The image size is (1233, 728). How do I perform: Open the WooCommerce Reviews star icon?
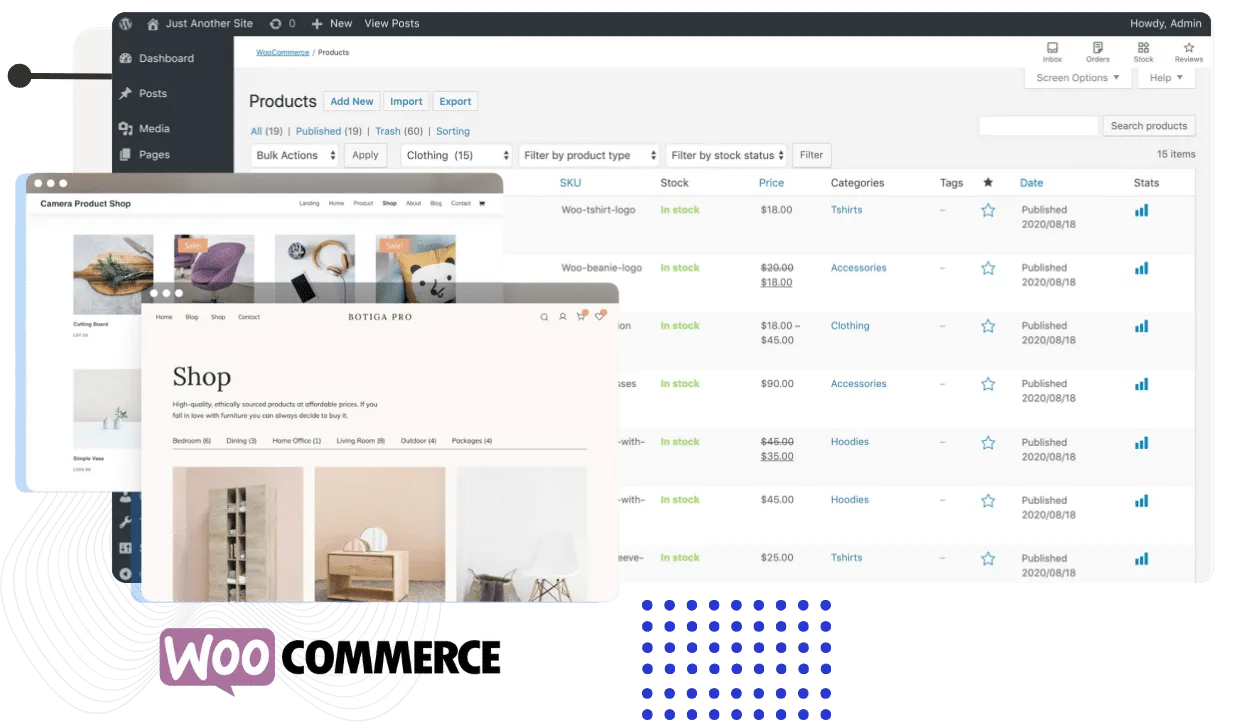tap(1189, 47)
